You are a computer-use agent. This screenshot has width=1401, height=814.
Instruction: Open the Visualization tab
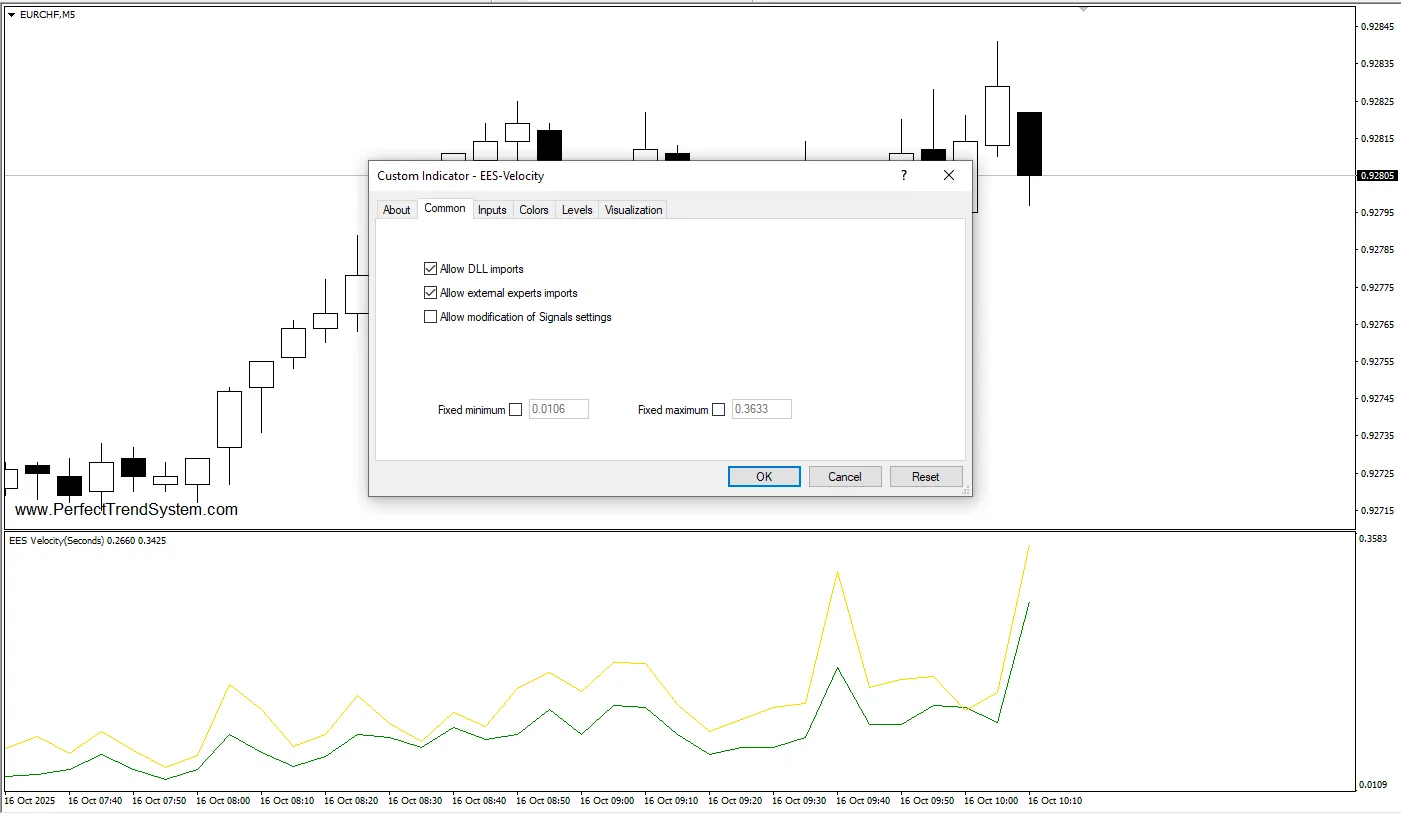coord(633,210)
